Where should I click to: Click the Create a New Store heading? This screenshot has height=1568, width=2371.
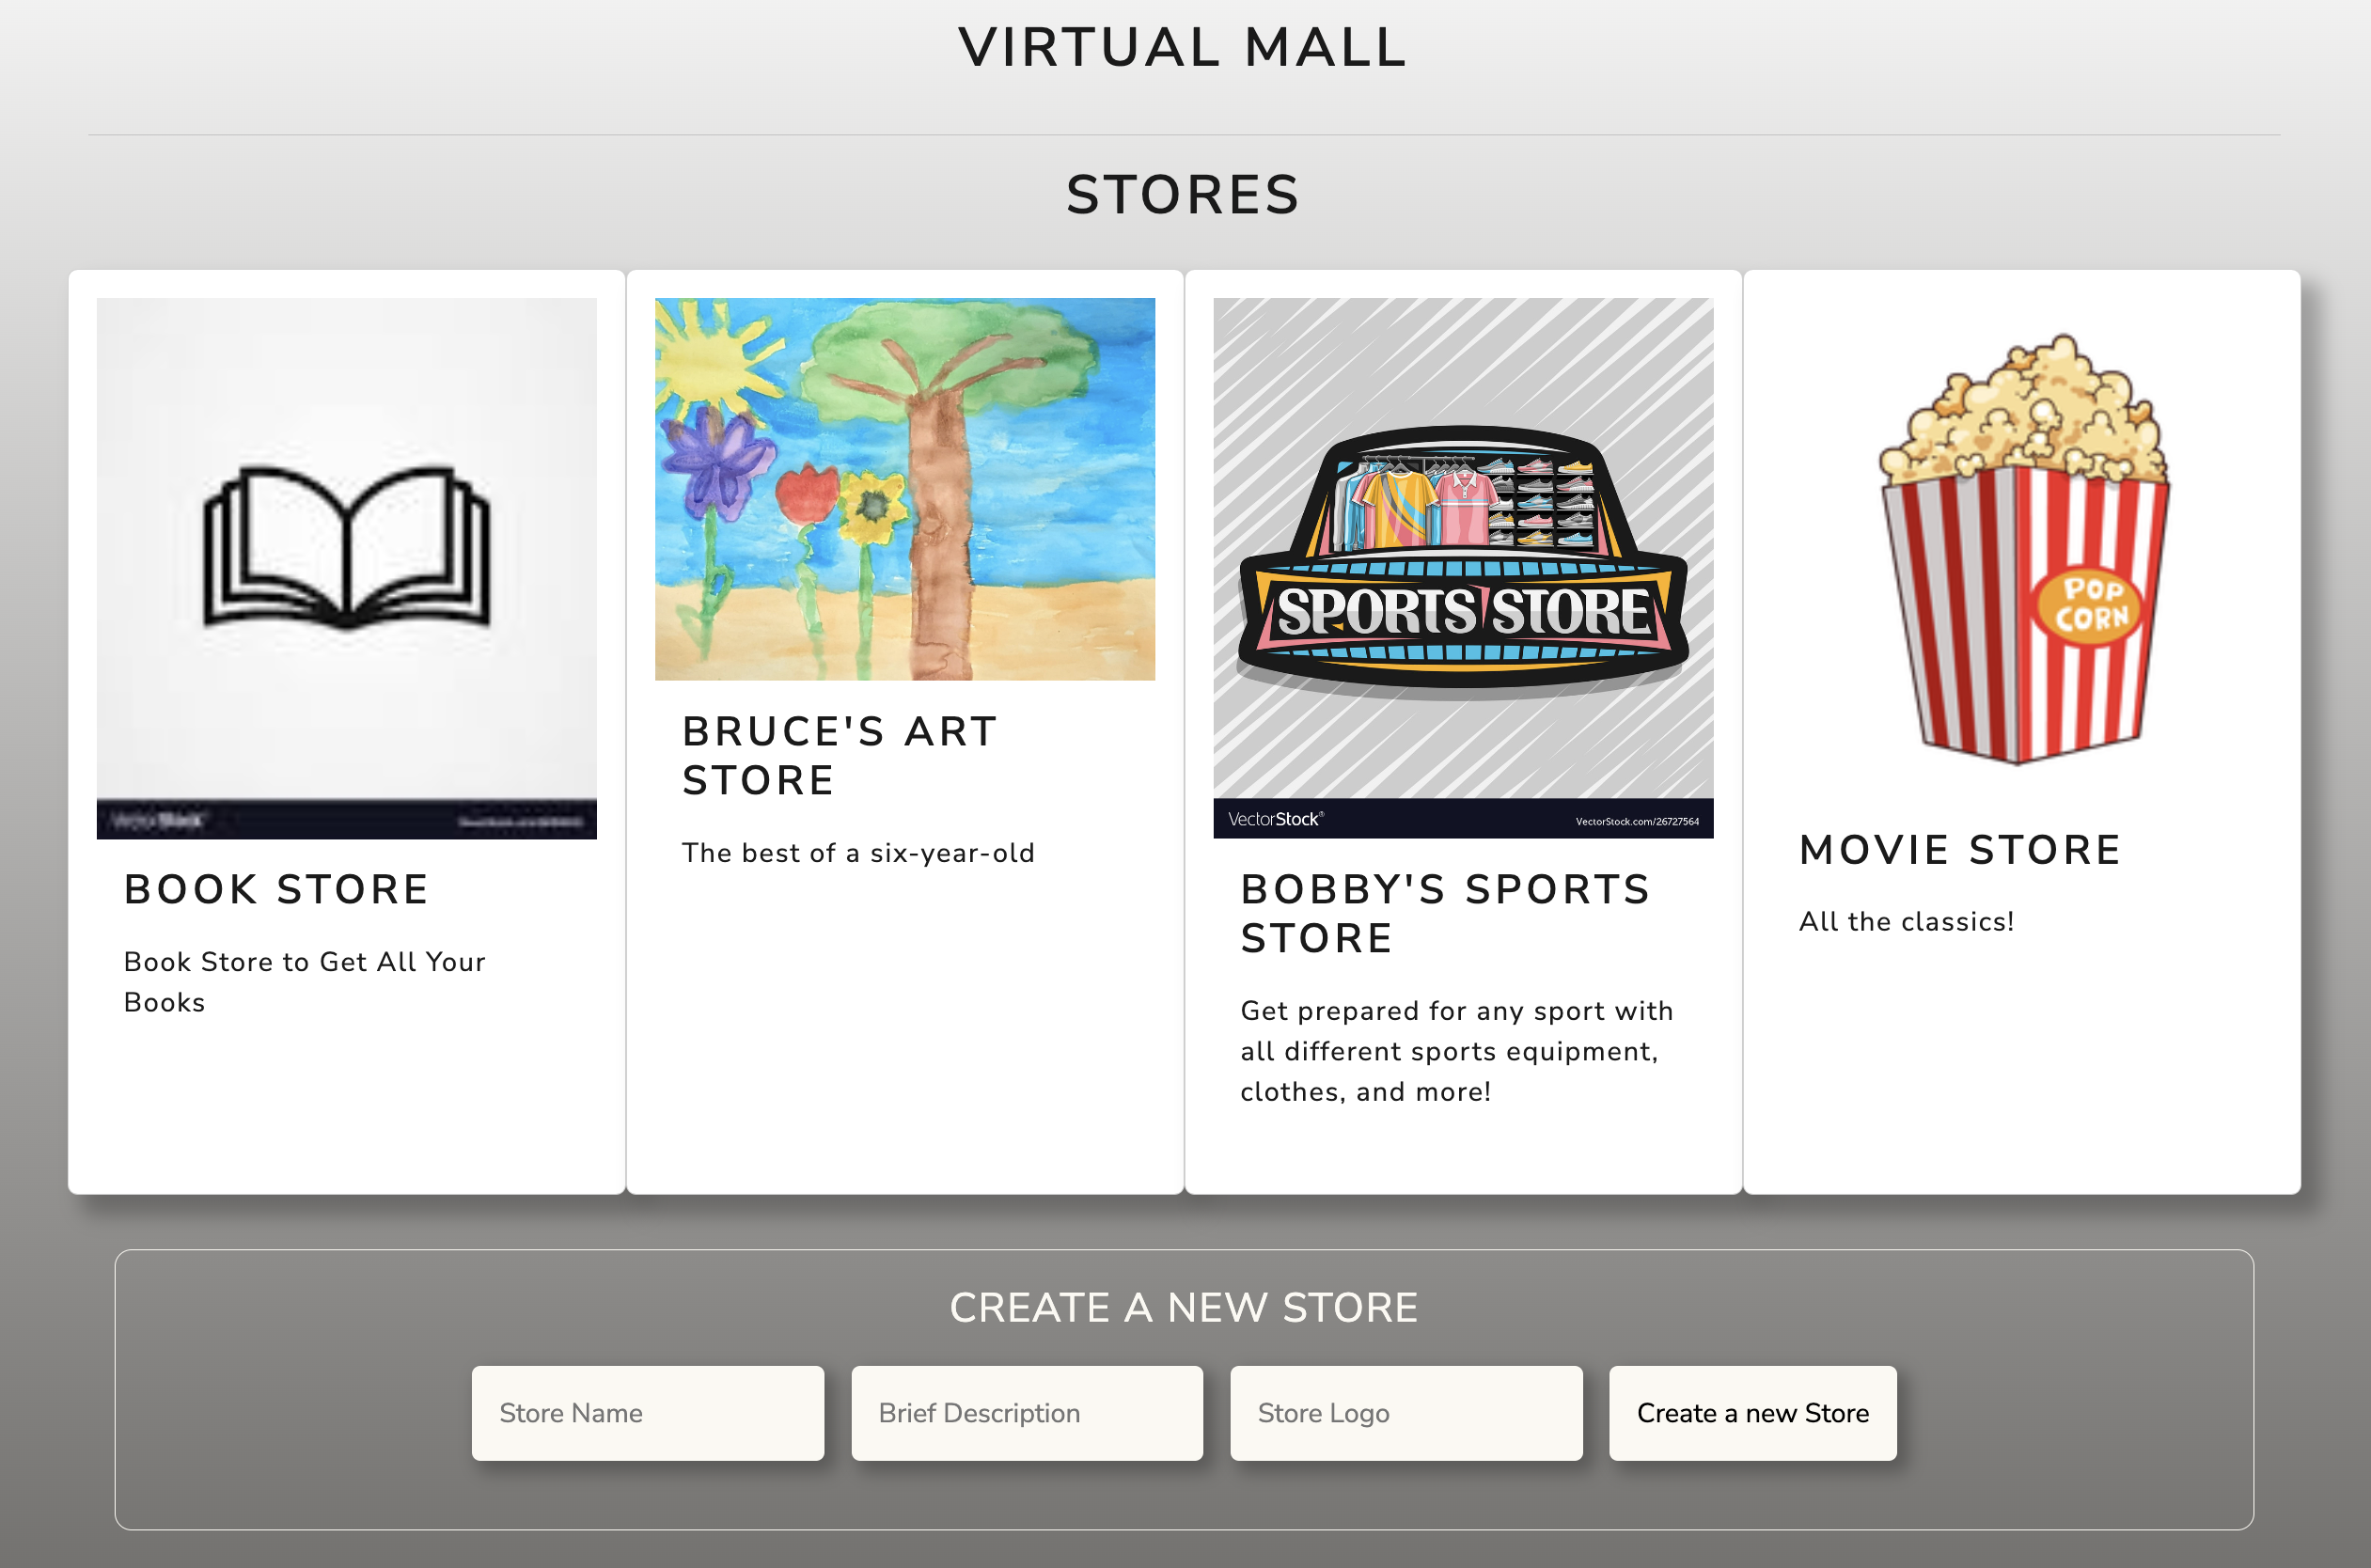1183,1307
